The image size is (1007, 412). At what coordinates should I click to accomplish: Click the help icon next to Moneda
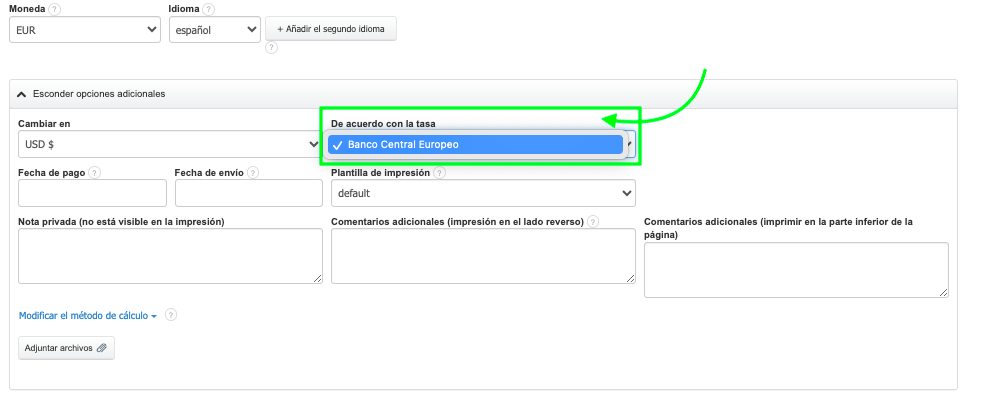[x=54, y=9]
